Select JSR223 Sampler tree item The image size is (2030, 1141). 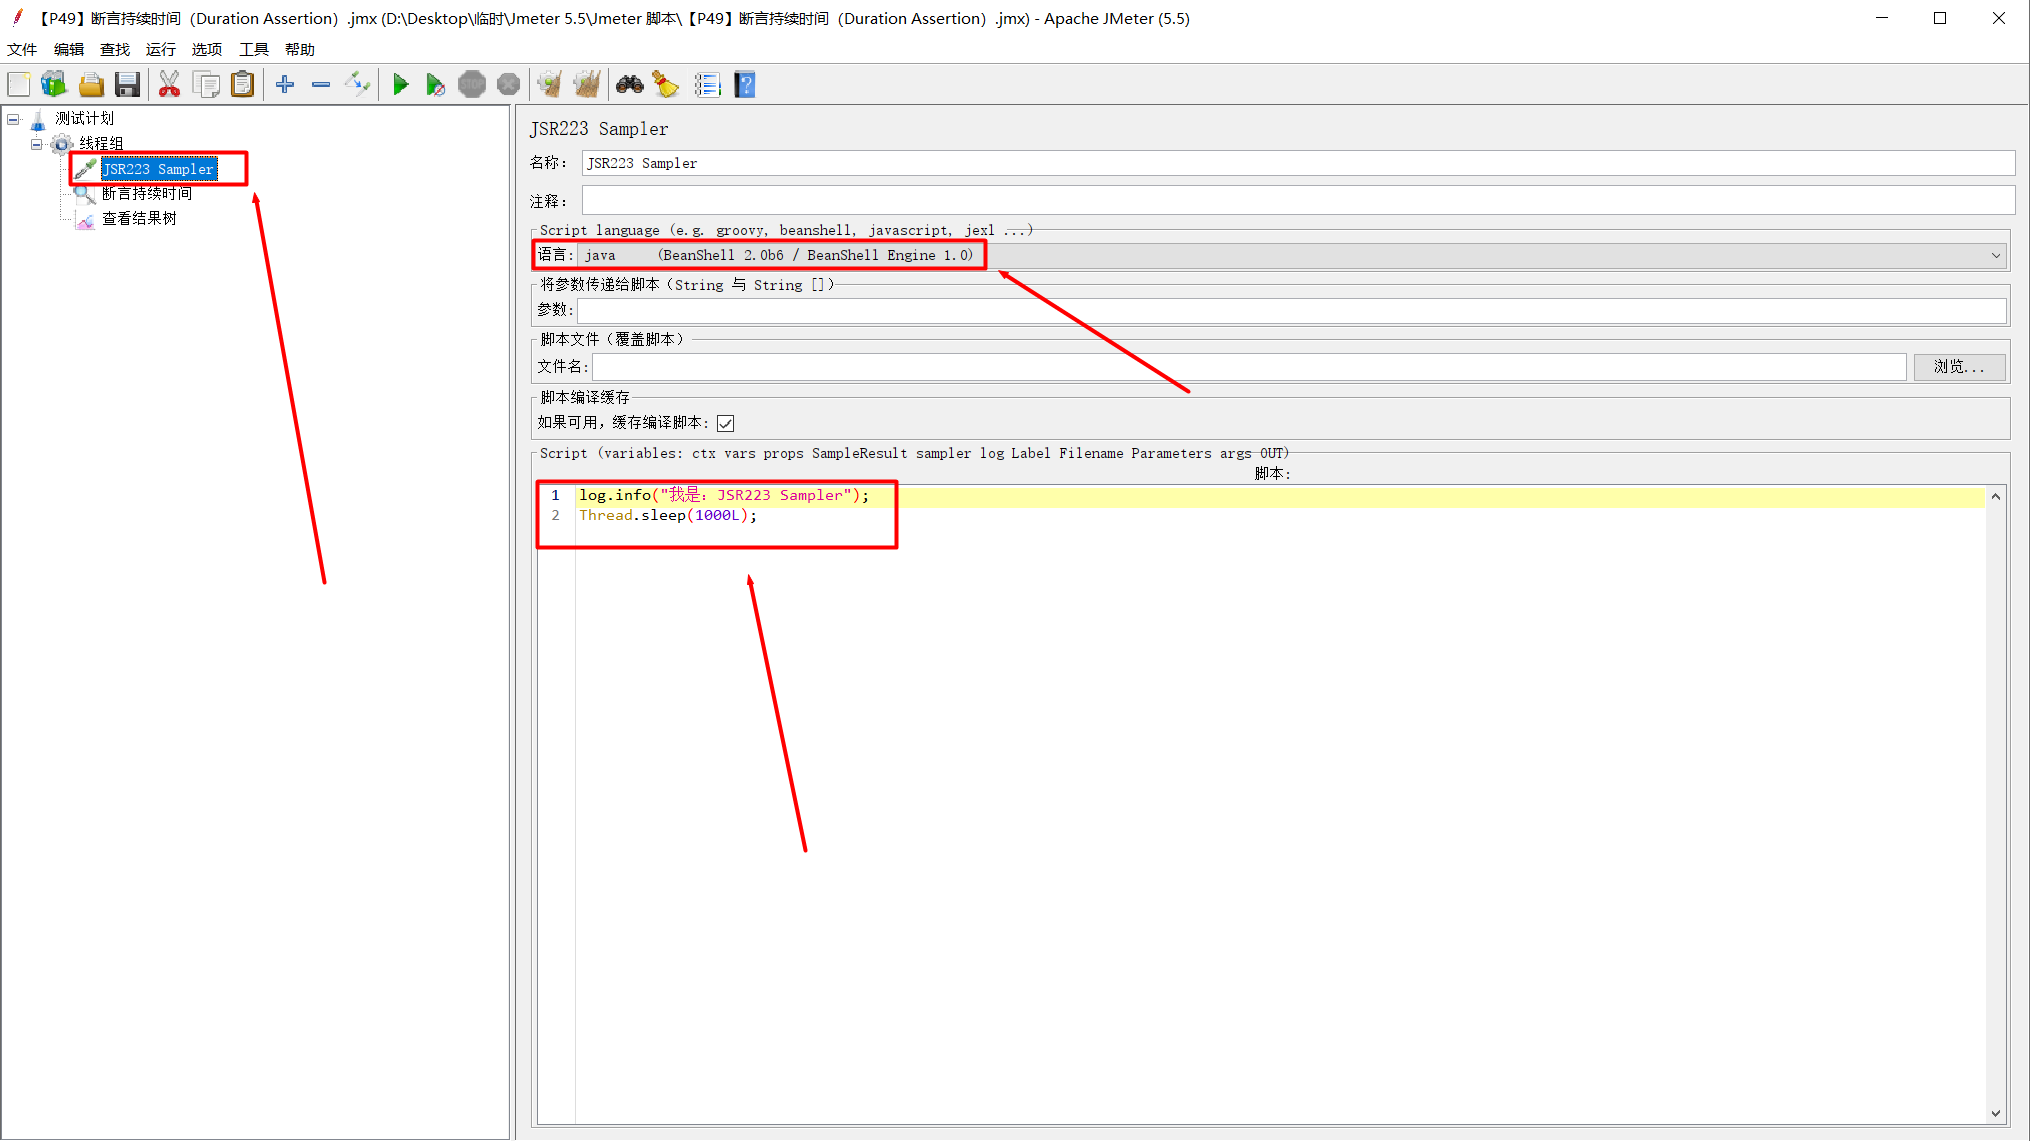point(159,169)
